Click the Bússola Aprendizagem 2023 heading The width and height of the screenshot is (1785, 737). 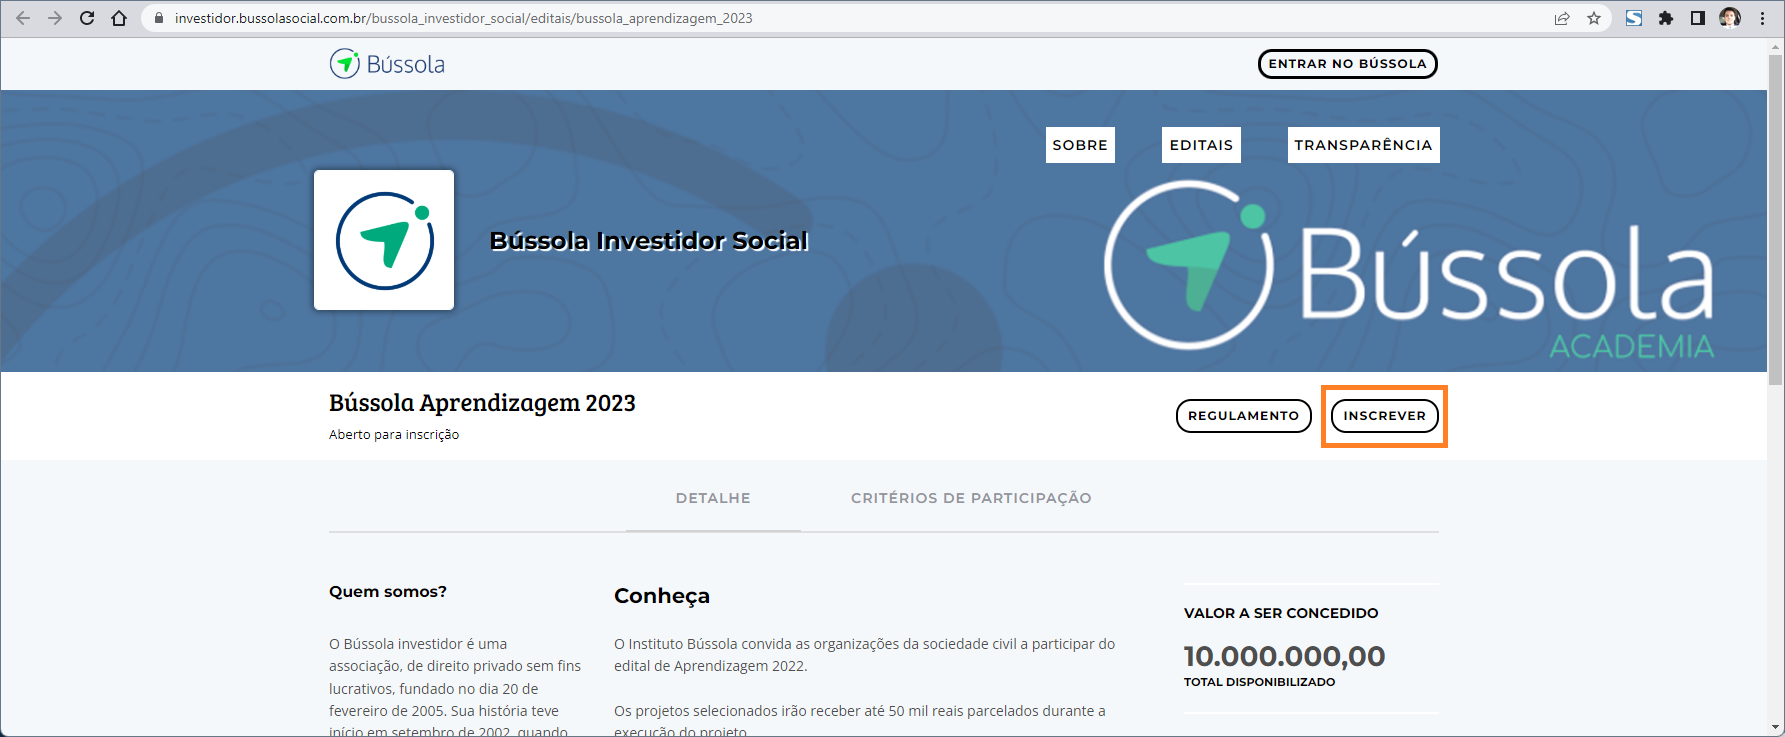tap(482, 403)
